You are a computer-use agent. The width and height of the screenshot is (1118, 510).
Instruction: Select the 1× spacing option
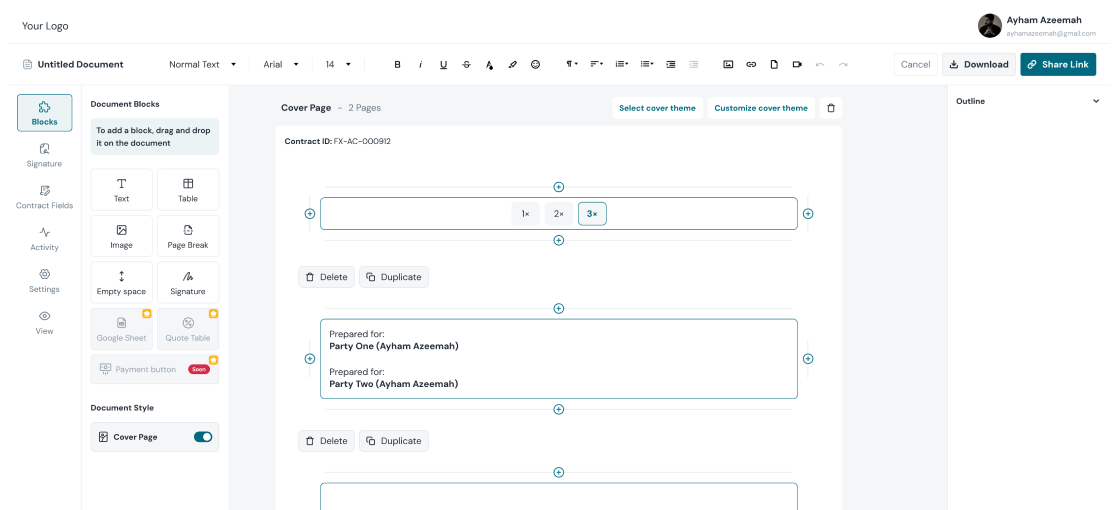point(525,214)
